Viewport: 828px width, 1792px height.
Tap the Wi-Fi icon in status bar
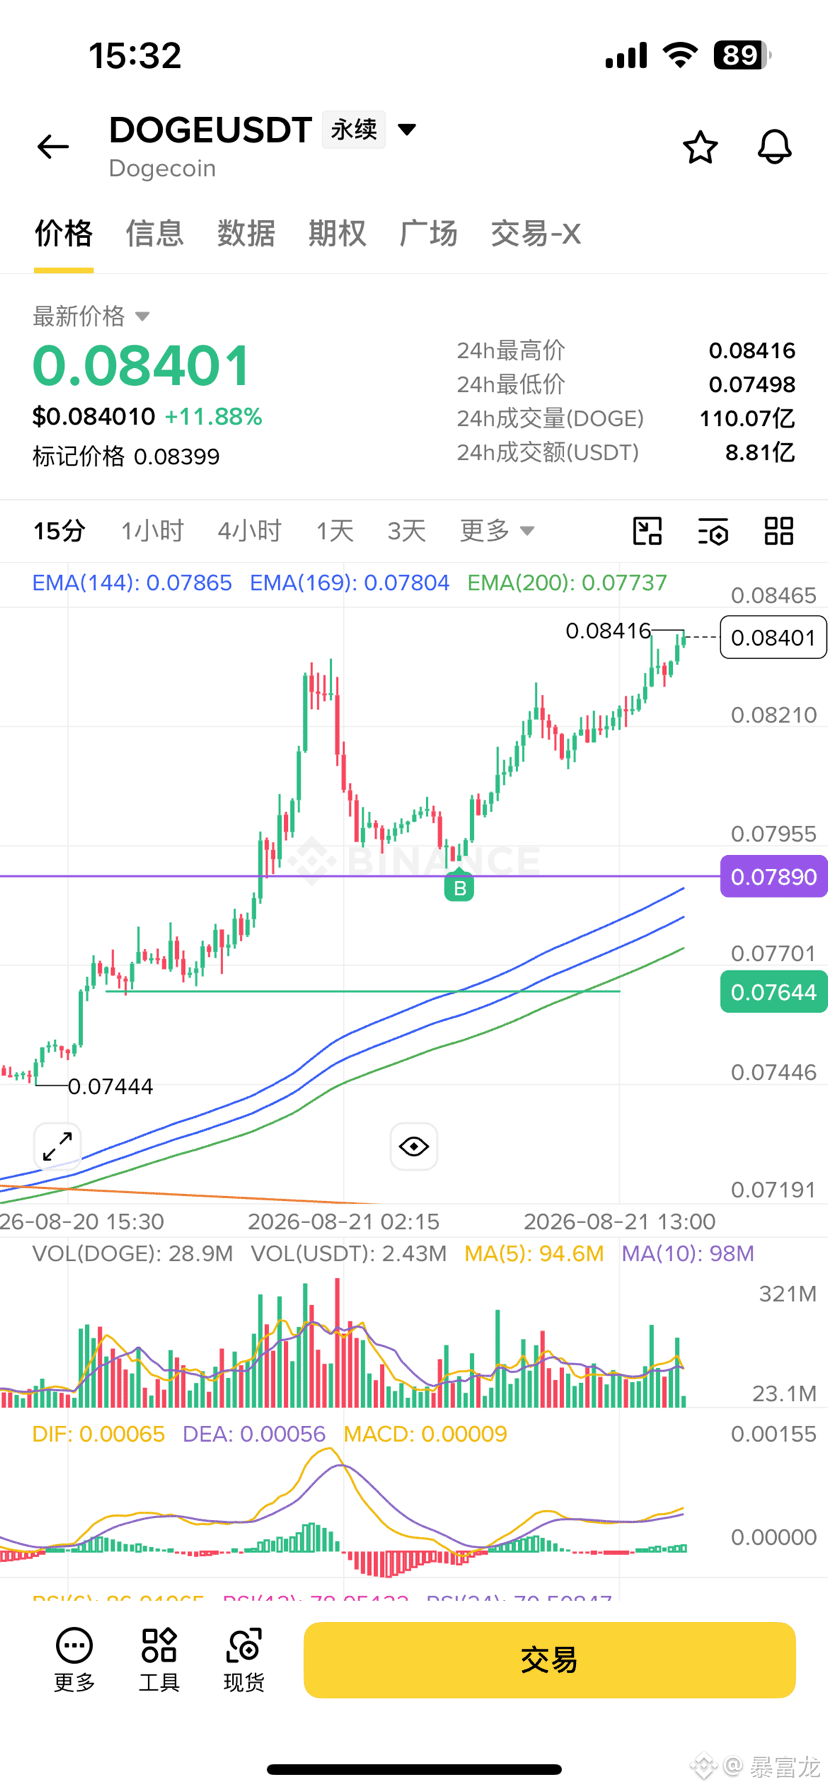pos(681,55)
